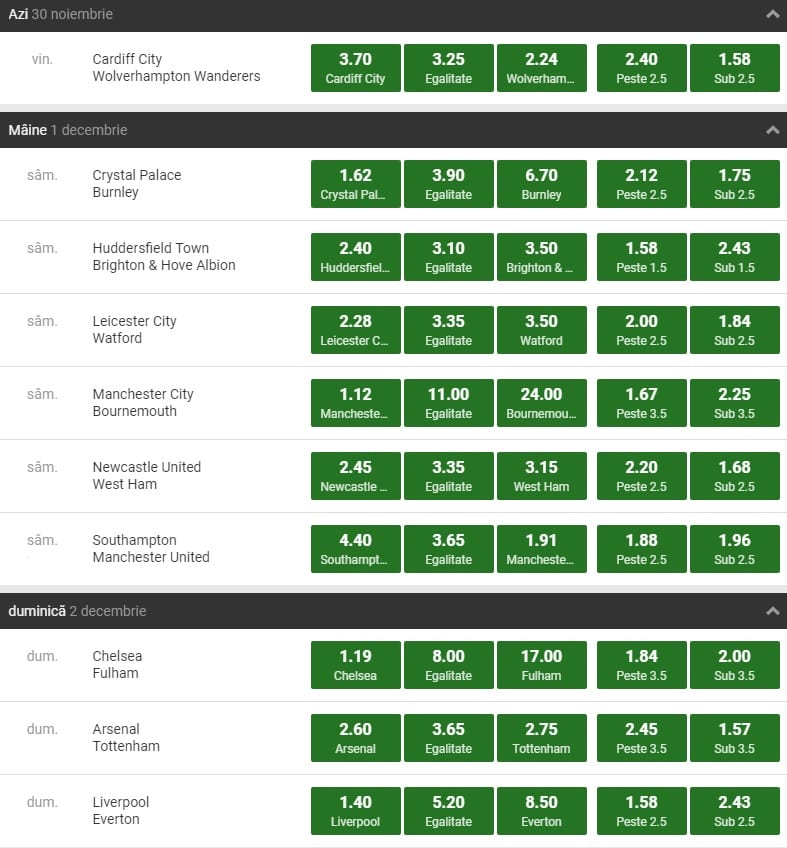Screen dimensions: 787x848
Task: Collapse the Mâine 1 decembrie section
Action: point(772,130)
